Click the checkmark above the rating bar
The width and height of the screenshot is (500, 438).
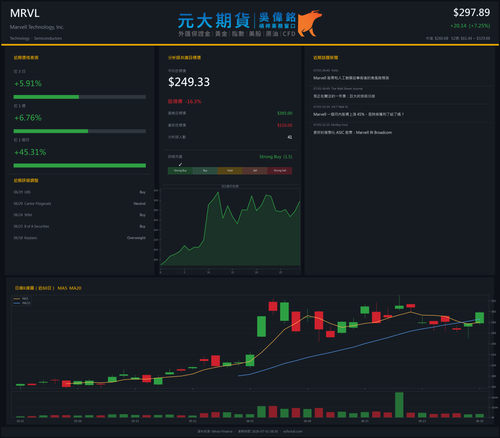[x=180, y=164]
